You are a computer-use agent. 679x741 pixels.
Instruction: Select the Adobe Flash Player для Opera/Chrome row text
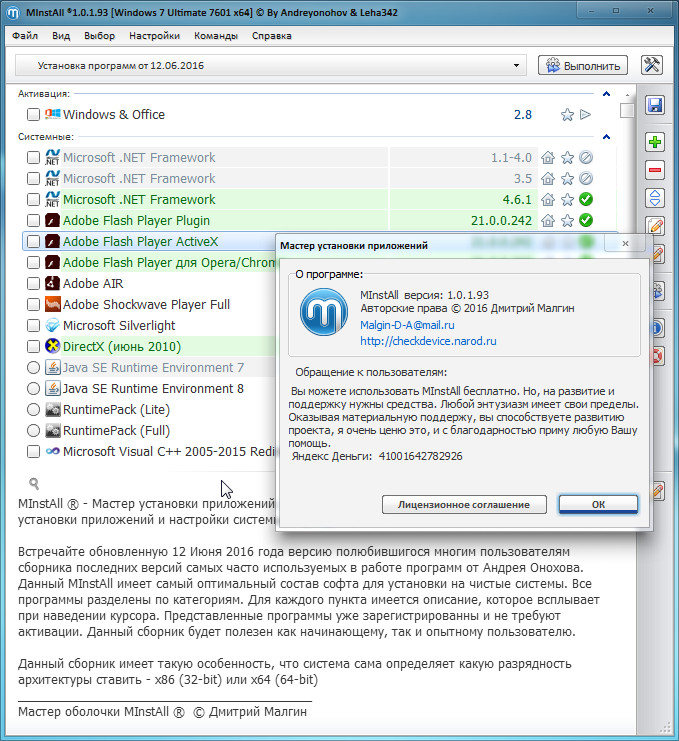pos(169,262)
